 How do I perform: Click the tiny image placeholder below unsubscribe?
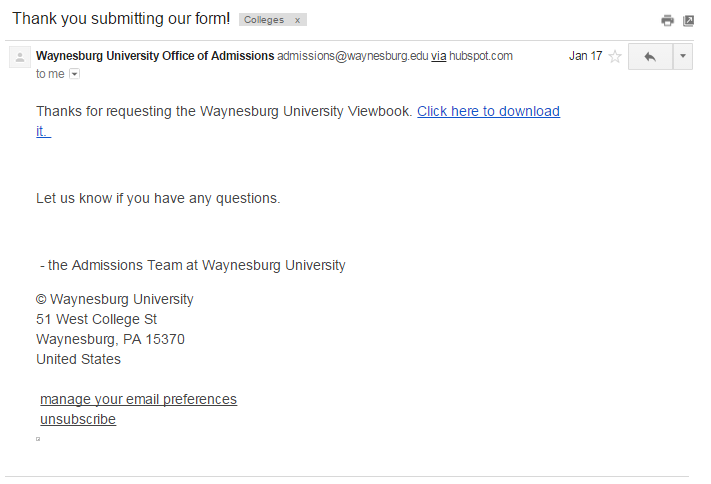tap(38, 438)
